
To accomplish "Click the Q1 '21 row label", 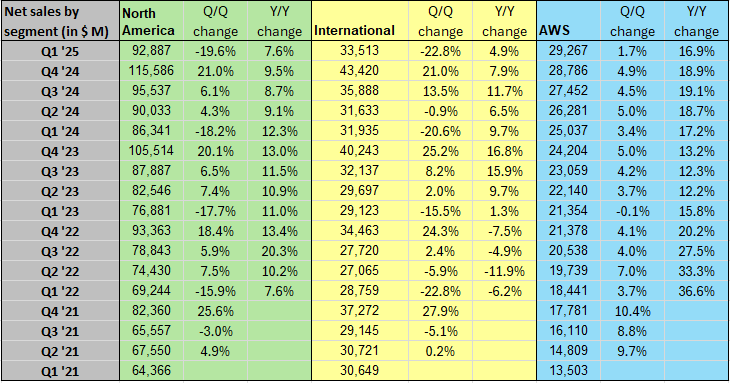I will coord(60,371).
